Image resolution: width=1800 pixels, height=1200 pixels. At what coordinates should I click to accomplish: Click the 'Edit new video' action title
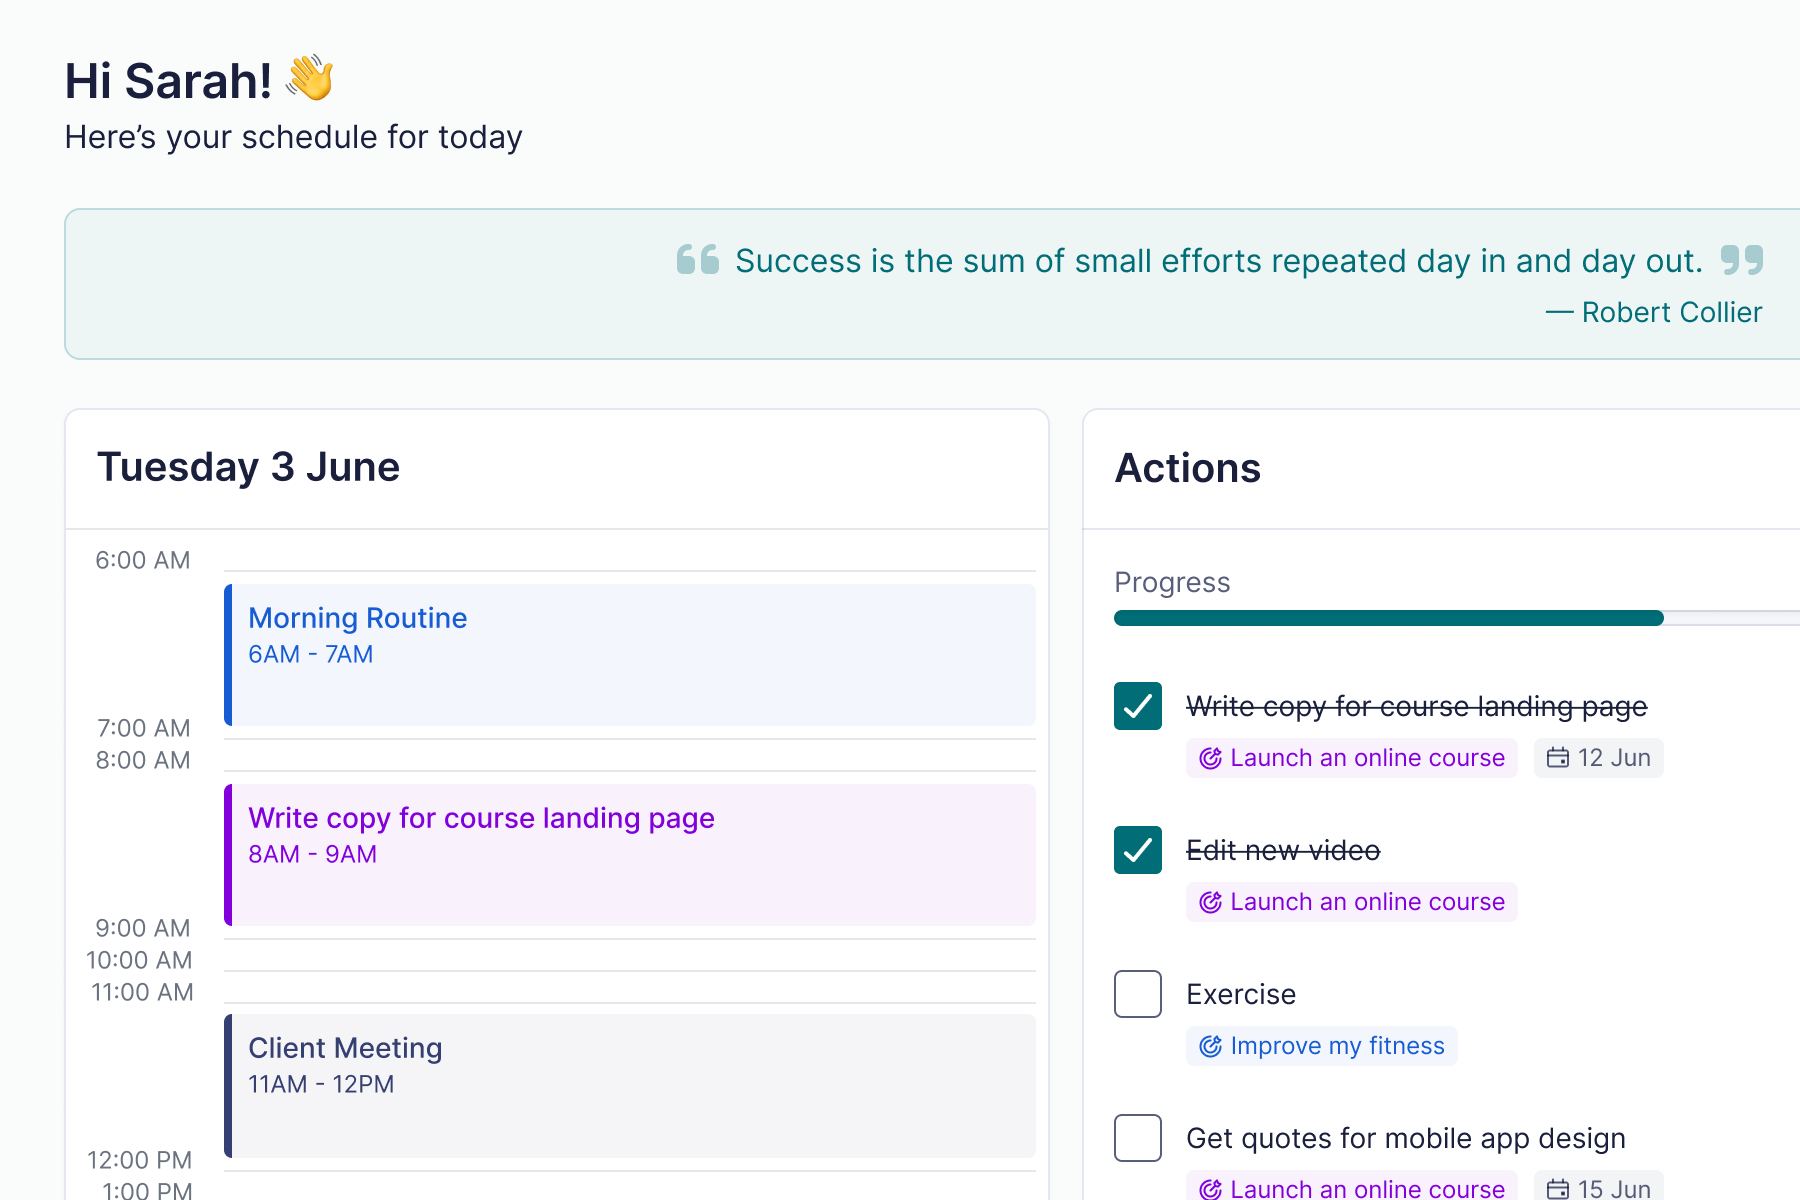pyautogui.click(x=1283, y=850)
